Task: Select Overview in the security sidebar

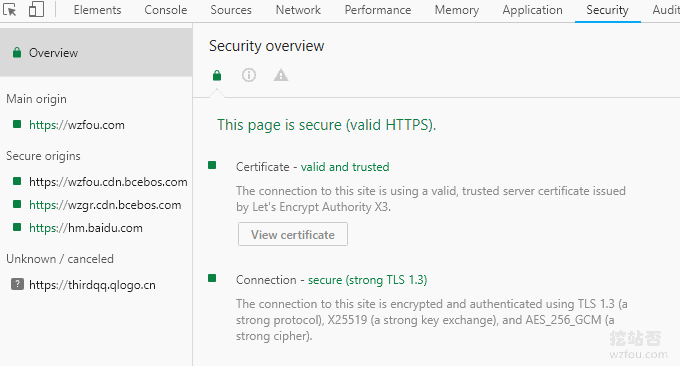Action: click(x=96, y=52)
